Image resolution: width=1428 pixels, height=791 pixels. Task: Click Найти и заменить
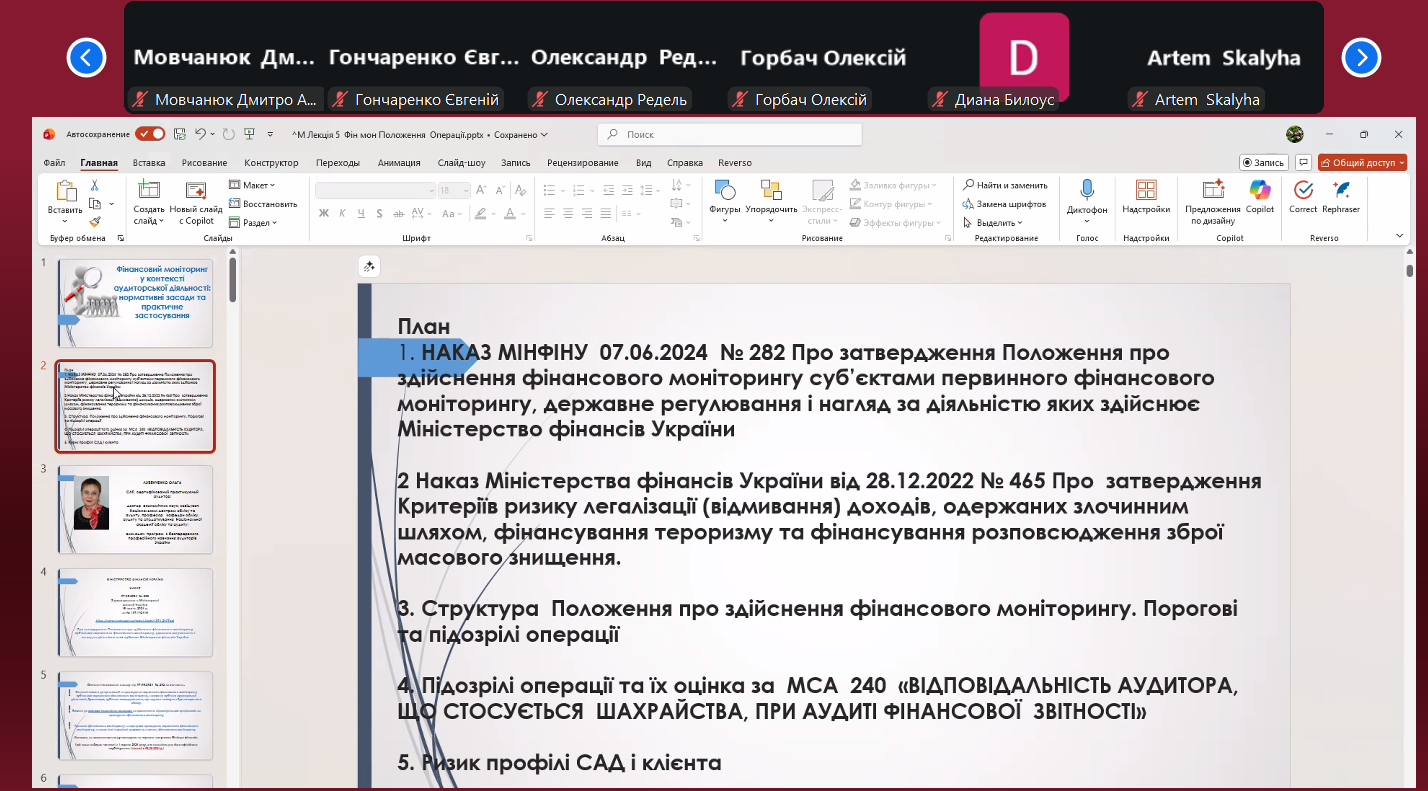click(1005, 185)
